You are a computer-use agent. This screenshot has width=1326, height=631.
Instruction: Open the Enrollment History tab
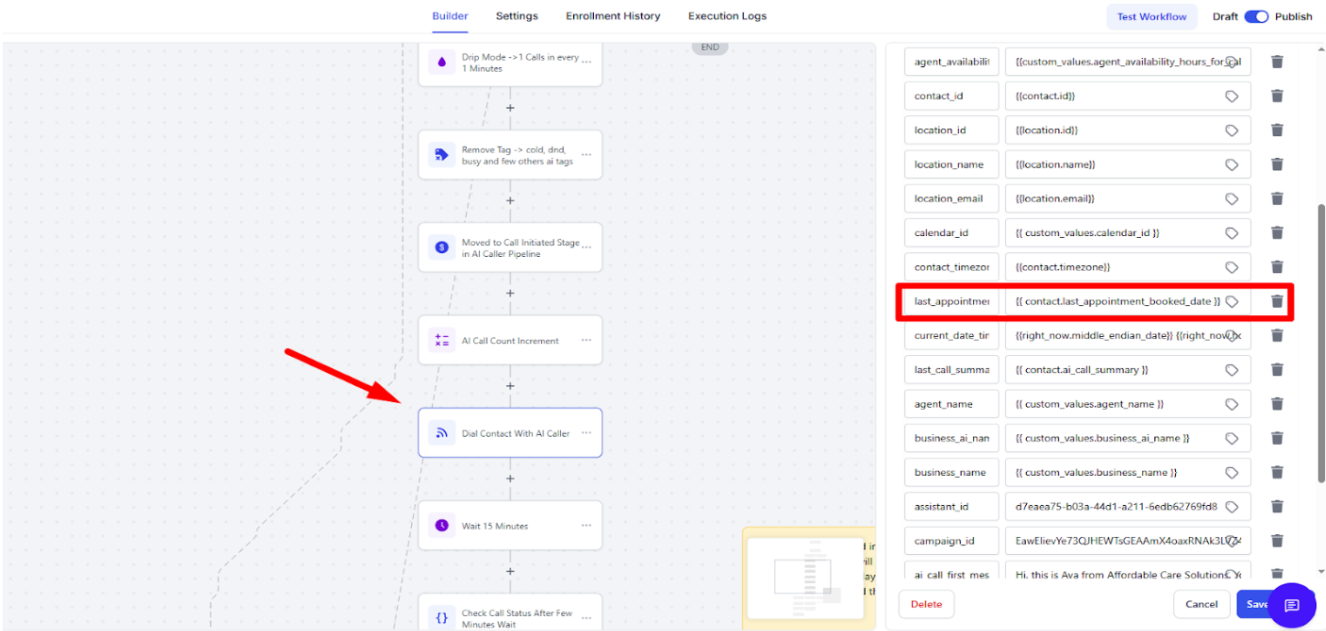click(612, 16)
